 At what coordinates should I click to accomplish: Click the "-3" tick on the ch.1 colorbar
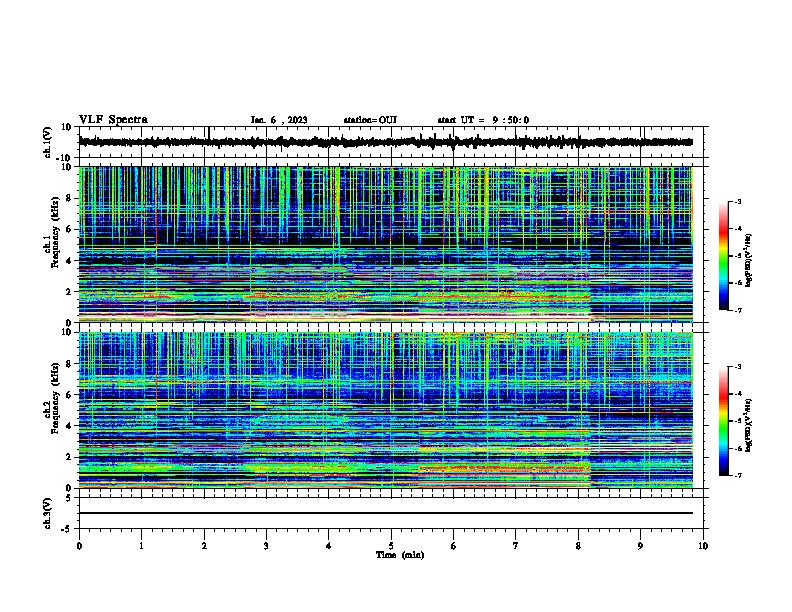coord(737,202)
